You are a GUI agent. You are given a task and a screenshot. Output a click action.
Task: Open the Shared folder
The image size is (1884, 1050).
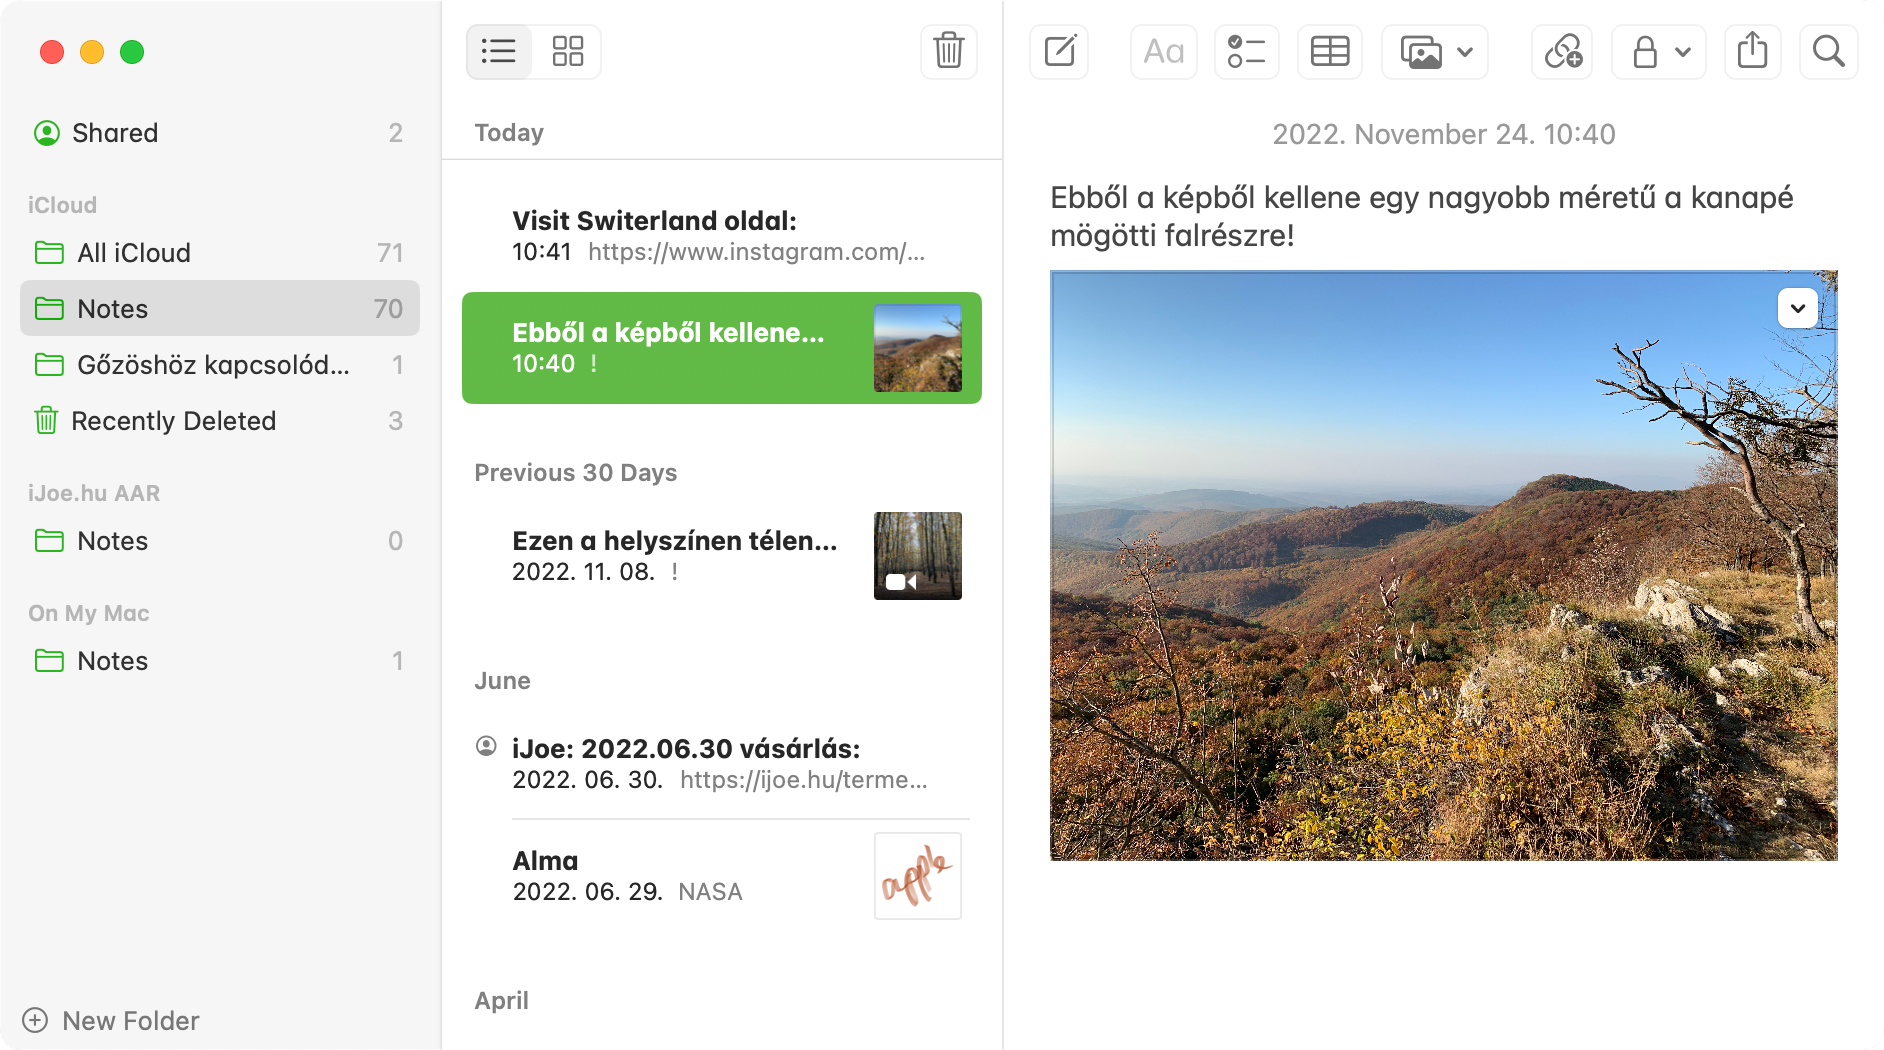[220, 133]
